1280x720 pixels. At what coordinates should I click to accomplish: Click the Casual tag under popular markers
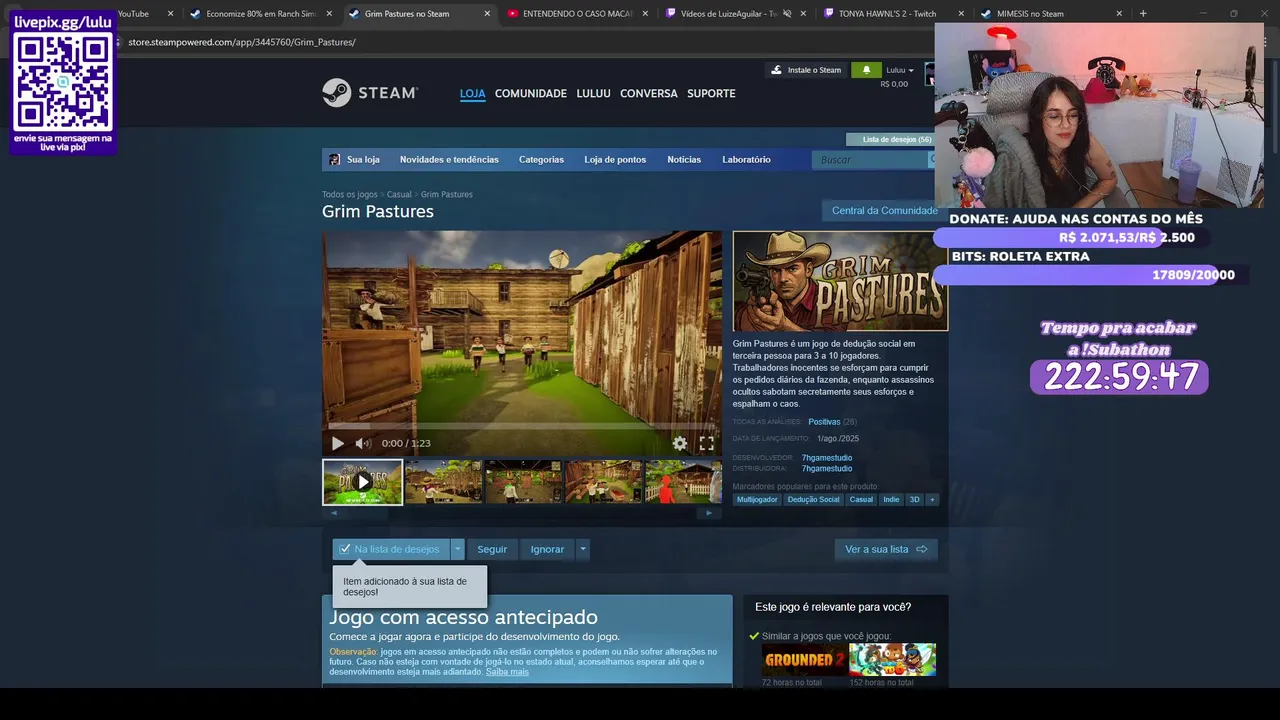861,499
